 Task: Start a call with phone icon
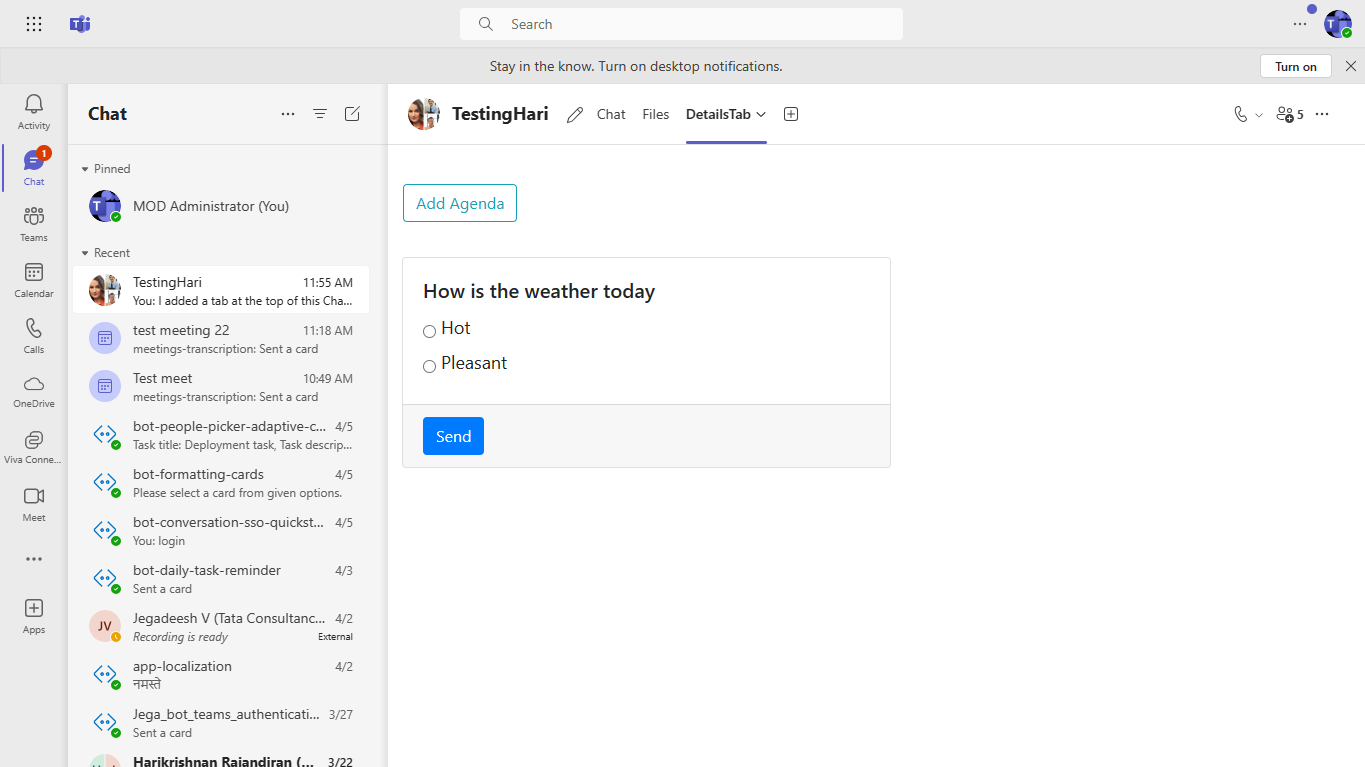point(1241,114)
